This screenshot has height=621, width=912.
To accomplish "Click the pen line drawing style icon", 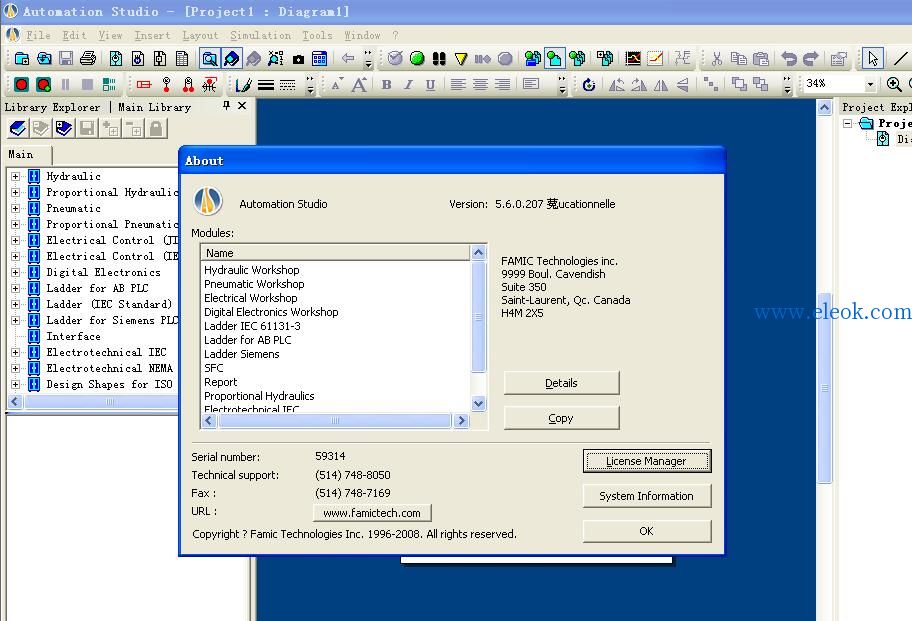I will pyautogui.click(x=243, y=85).
